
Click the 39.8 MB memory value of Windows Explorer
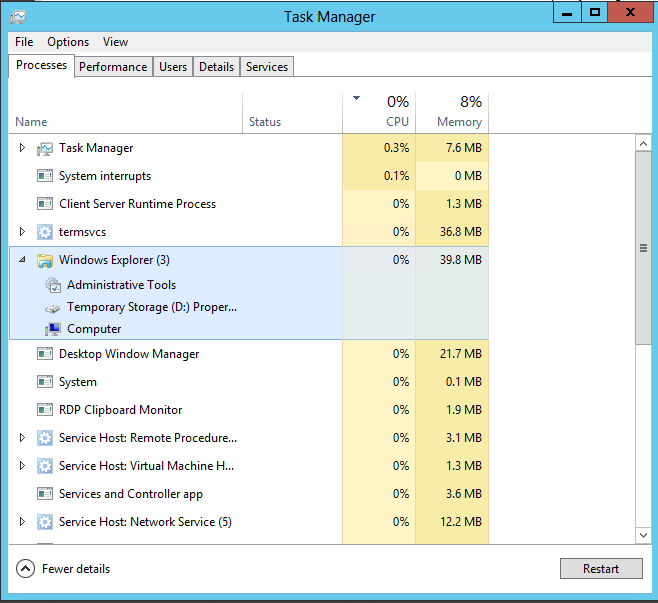(x=461, y=260)
